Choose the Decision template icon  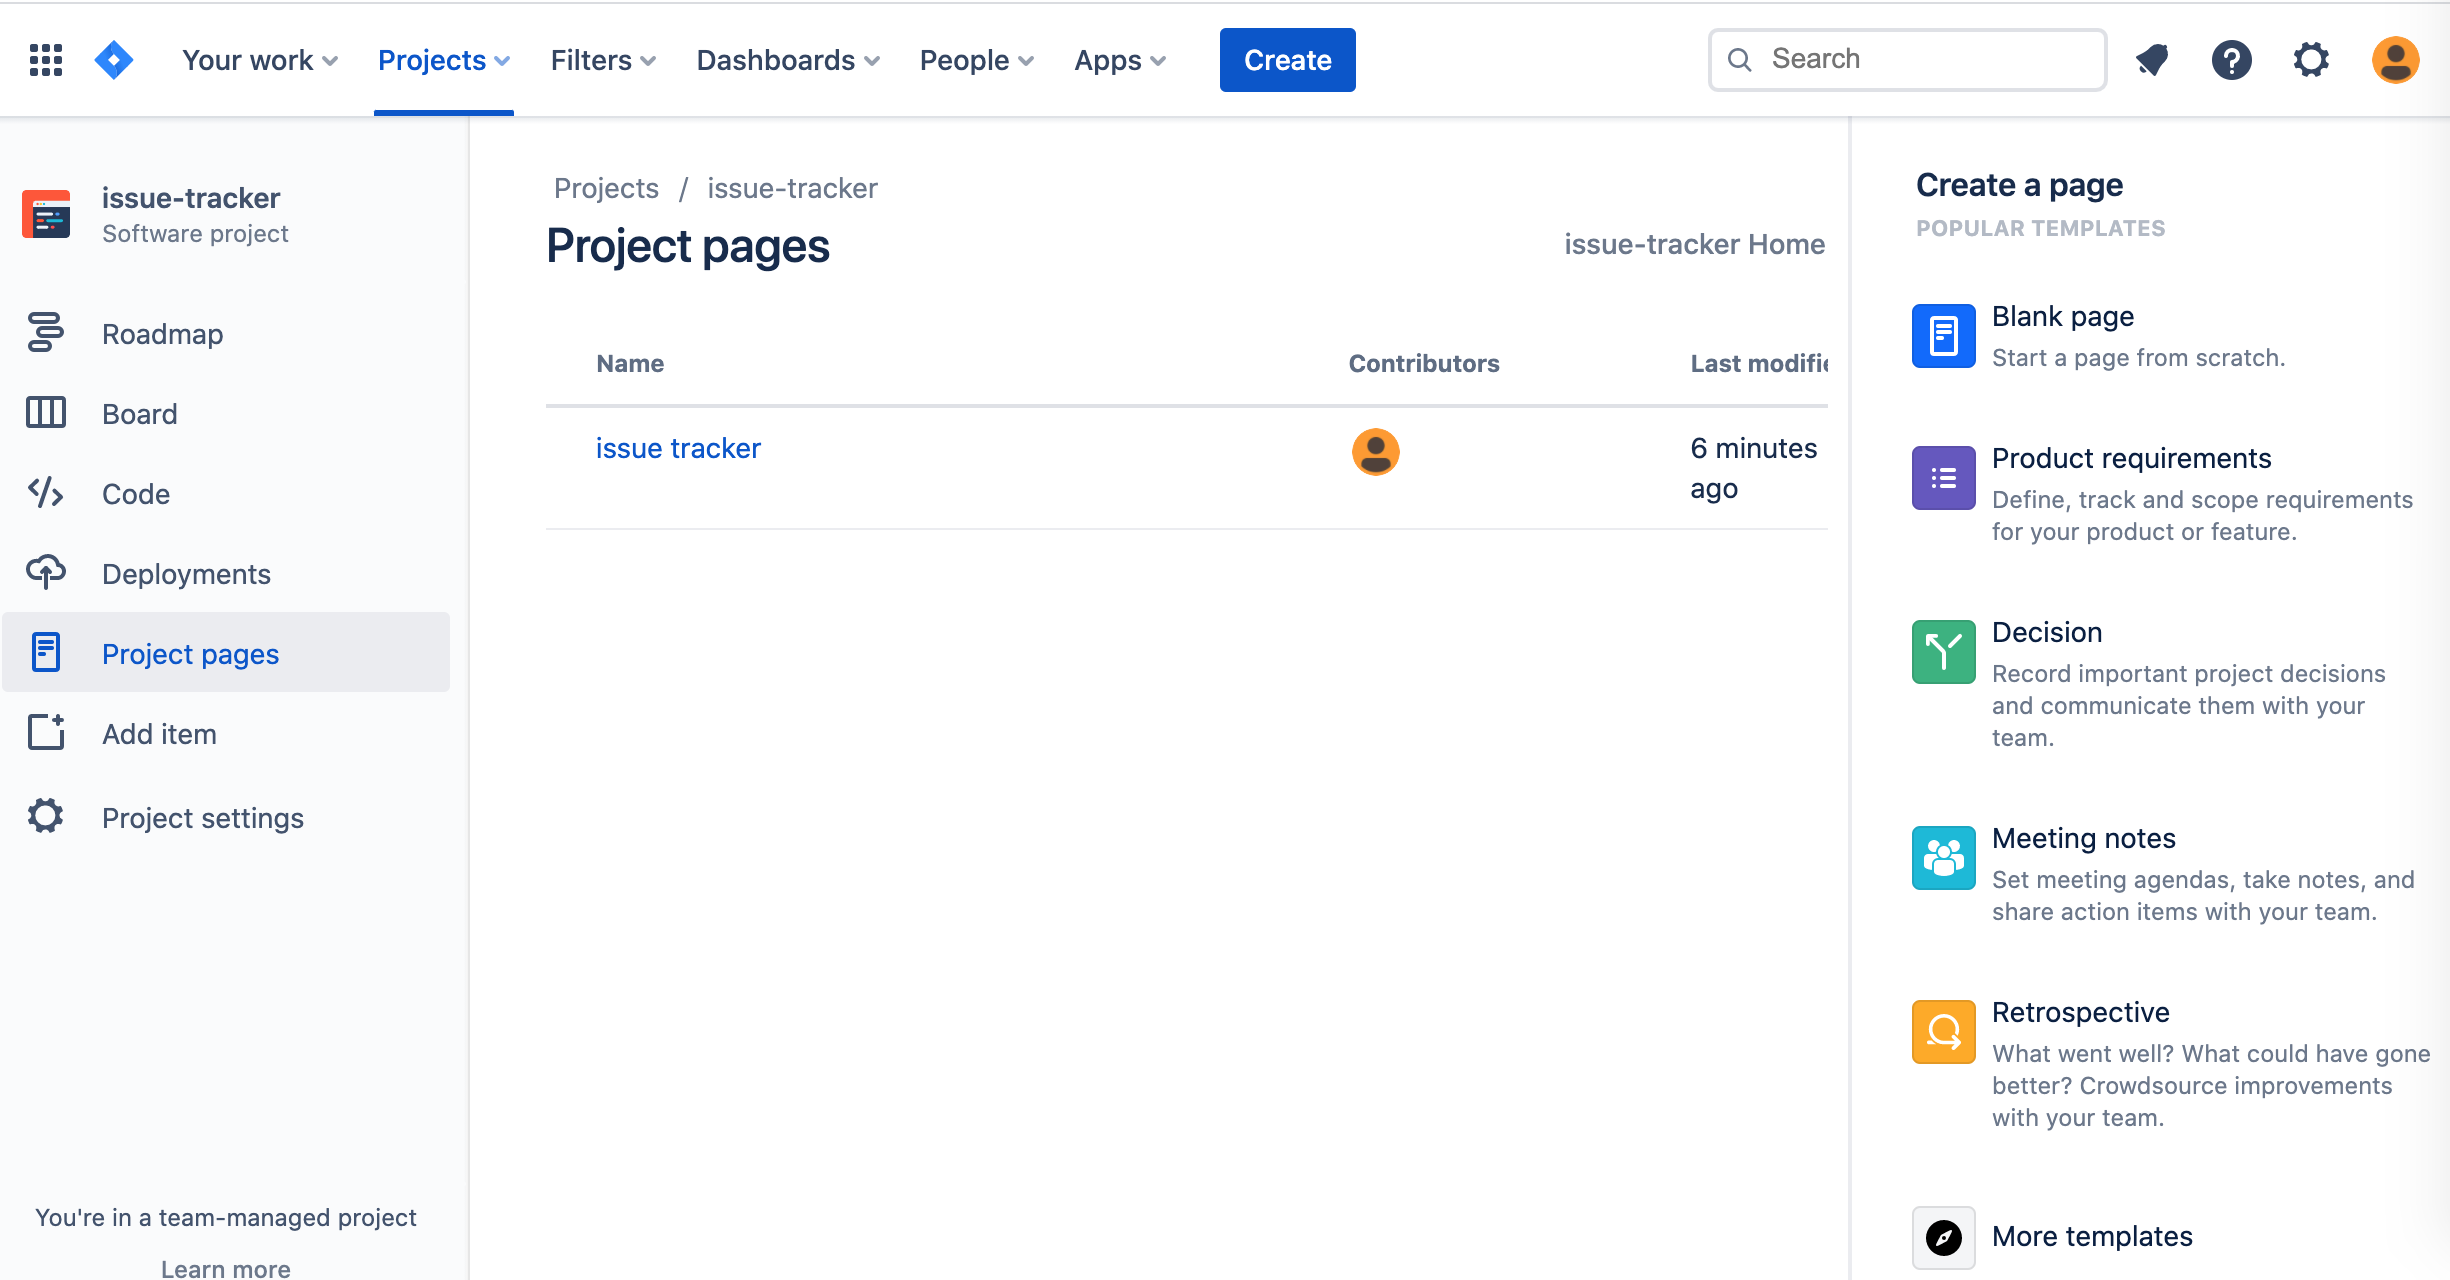click(1943, 652)
